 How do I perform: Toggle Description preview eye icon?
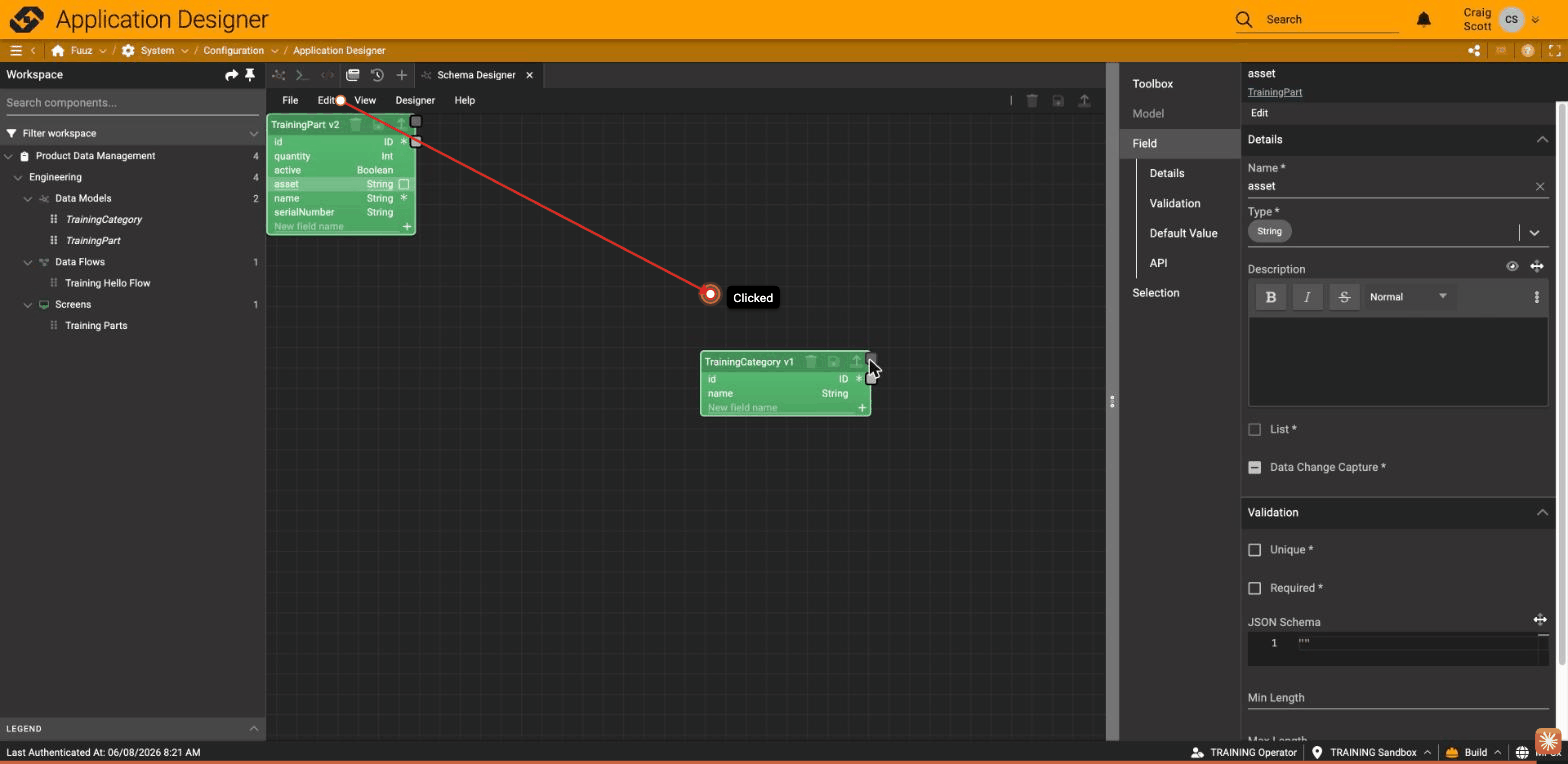pyautogui.click(x=1512, y=266)
